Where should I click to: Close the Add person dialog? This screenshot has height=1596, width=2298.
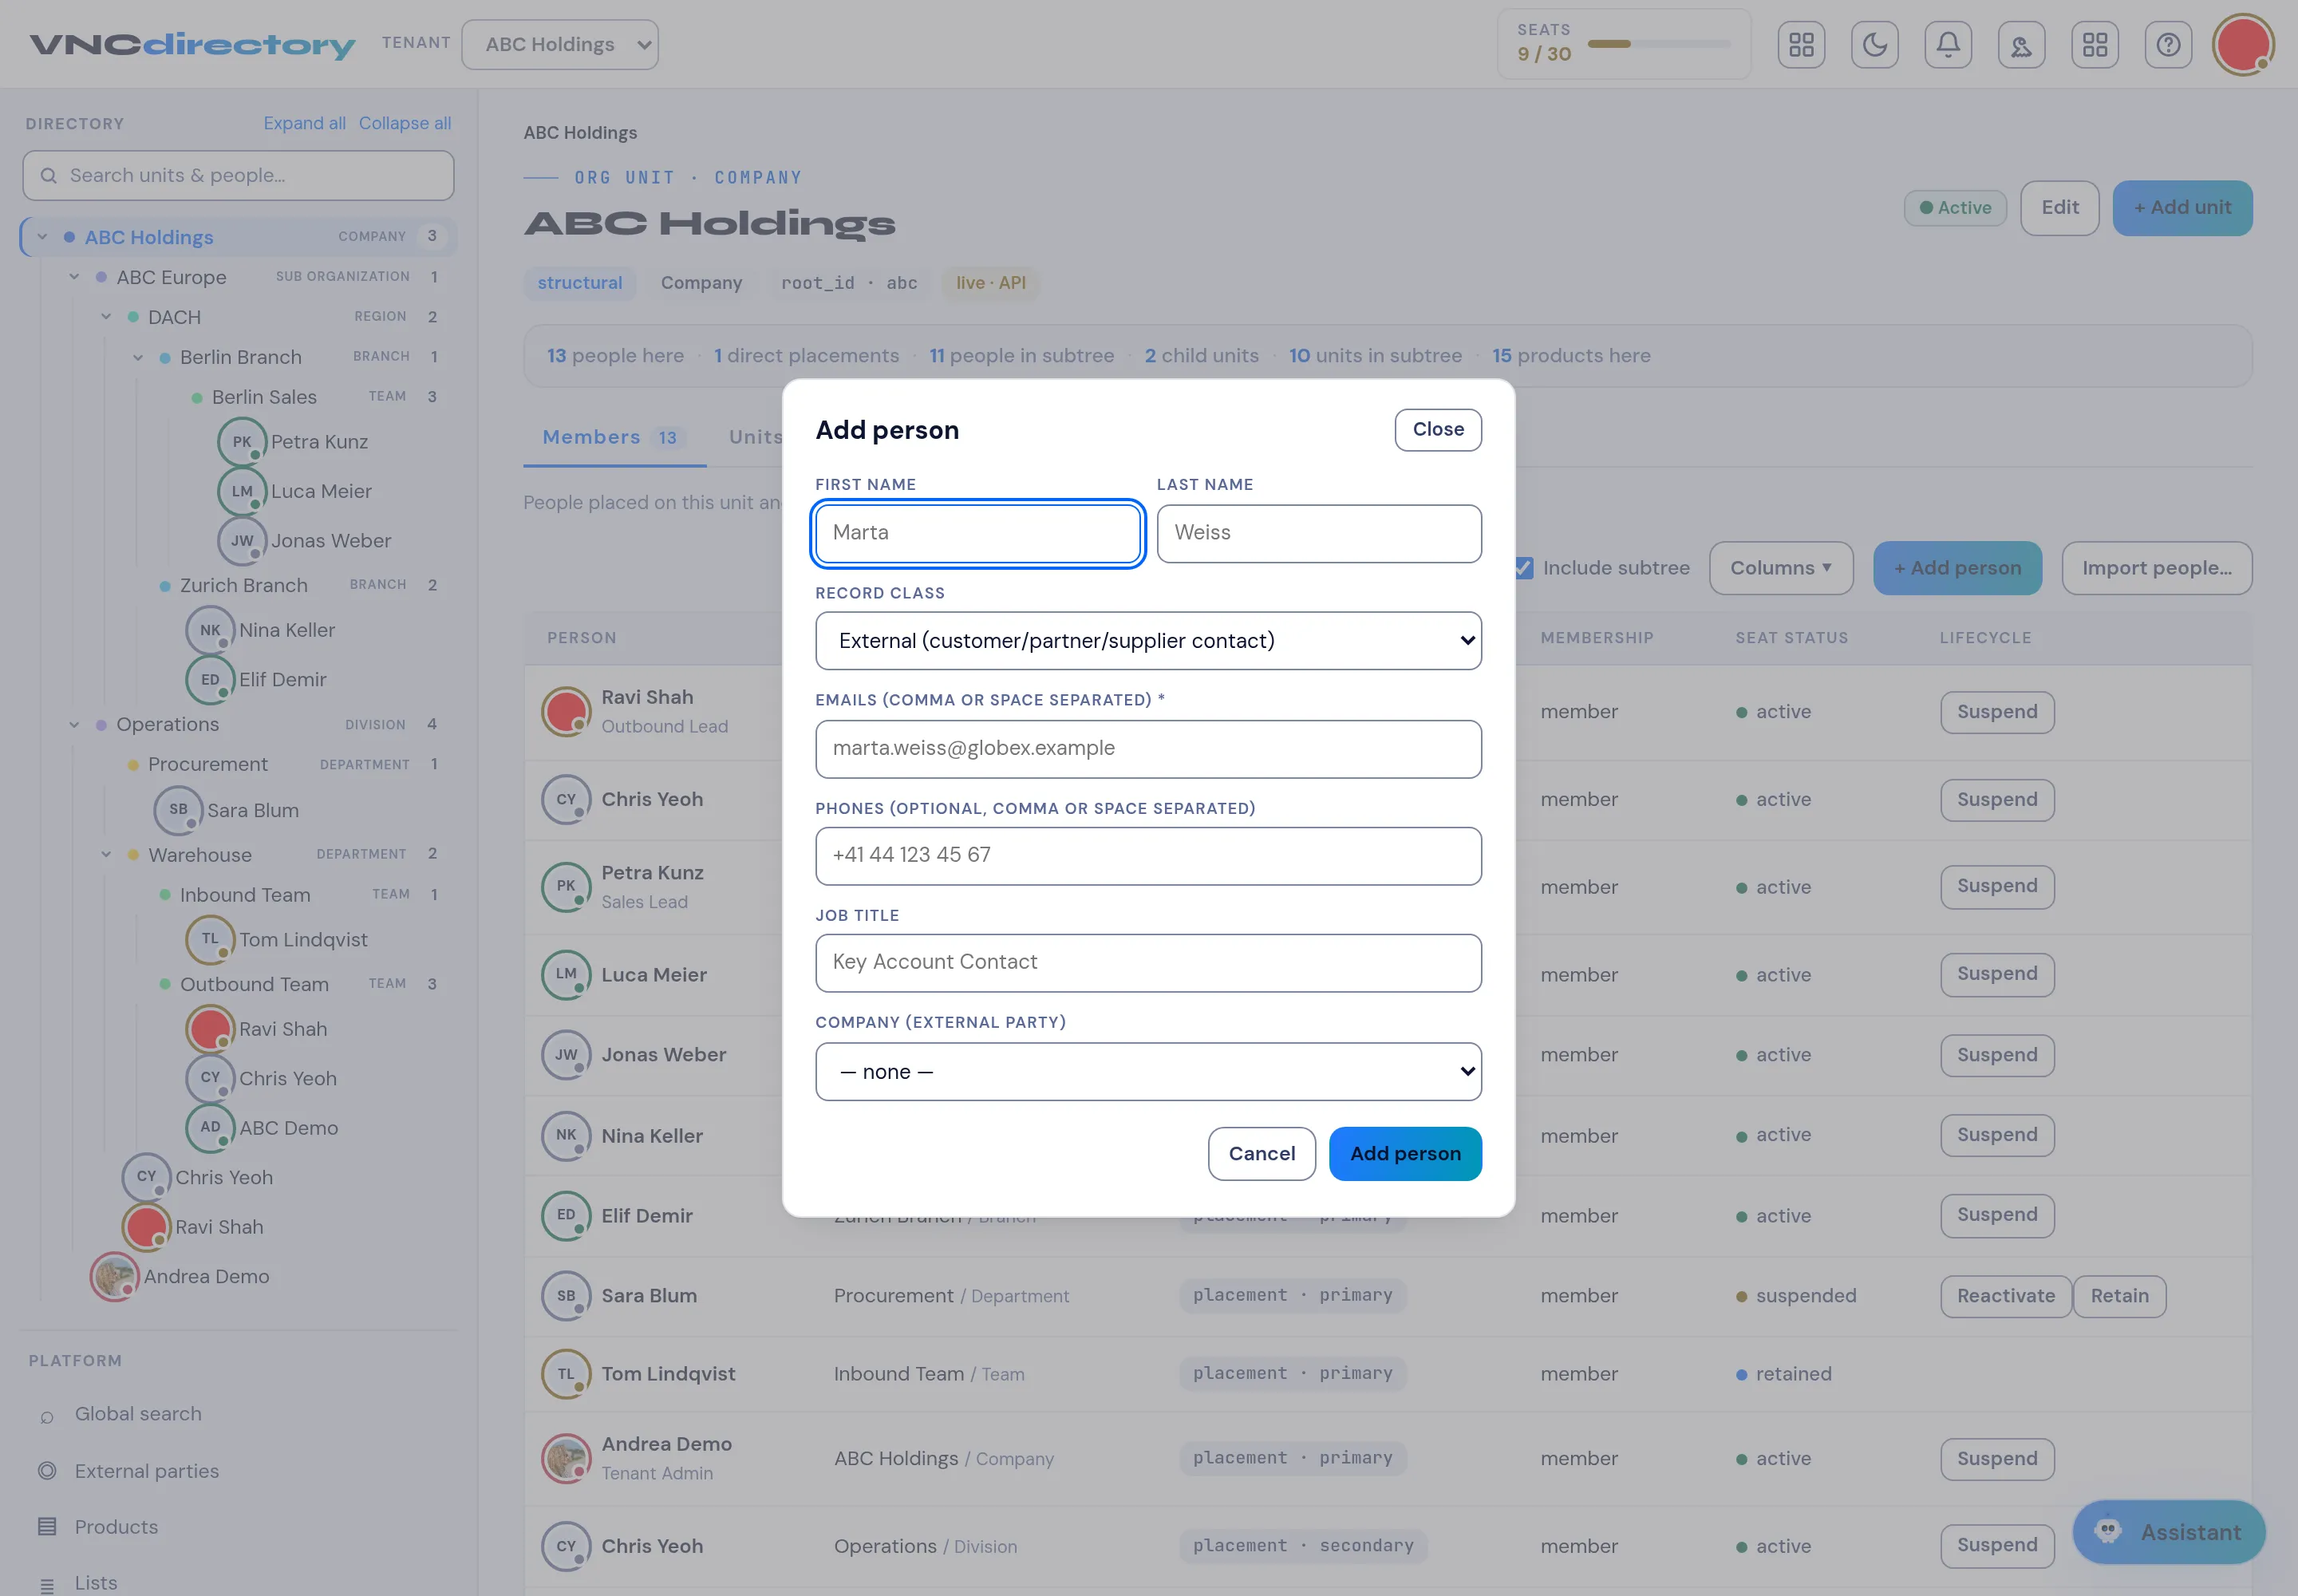[1438, 430]
